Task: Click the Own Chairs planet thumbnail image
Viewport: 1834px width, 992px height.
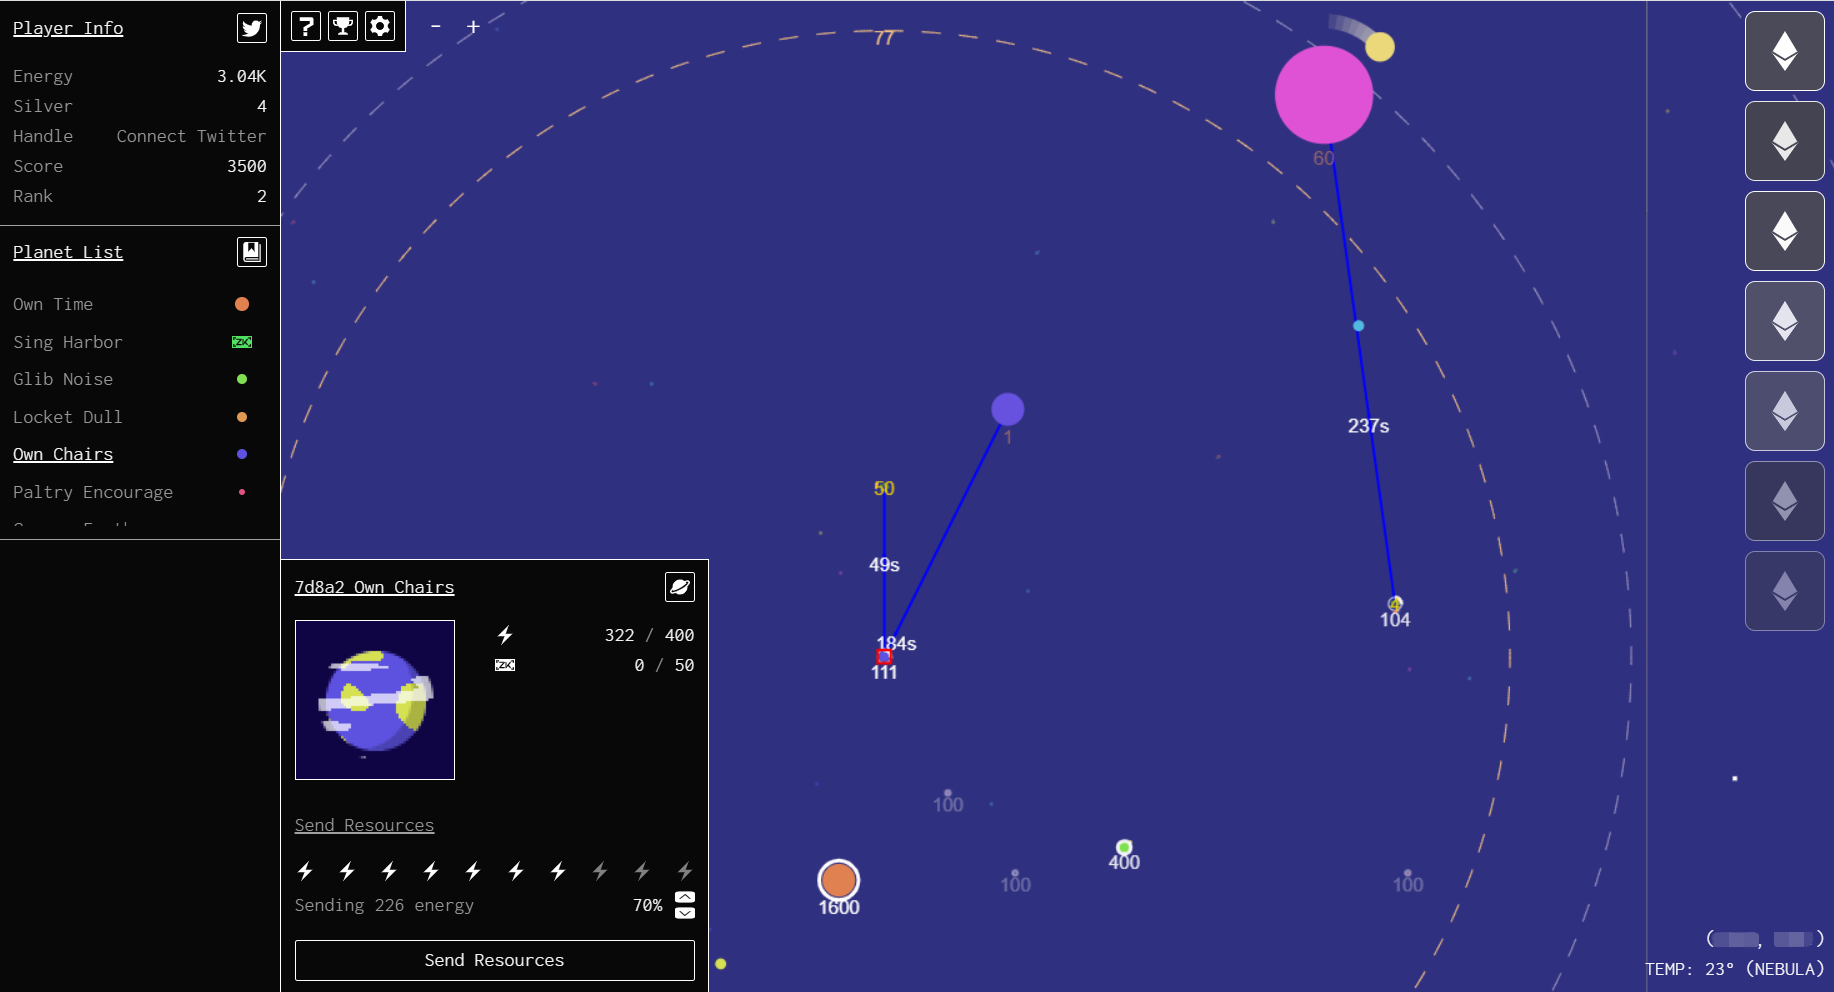Action: click(375, 700)
